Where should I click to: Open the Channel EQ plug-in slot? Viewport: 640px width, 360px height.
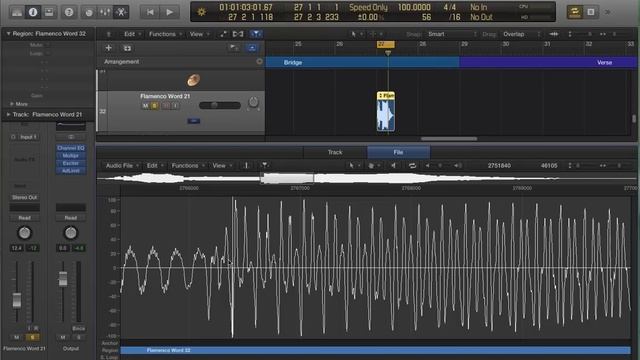pos(71,148)
